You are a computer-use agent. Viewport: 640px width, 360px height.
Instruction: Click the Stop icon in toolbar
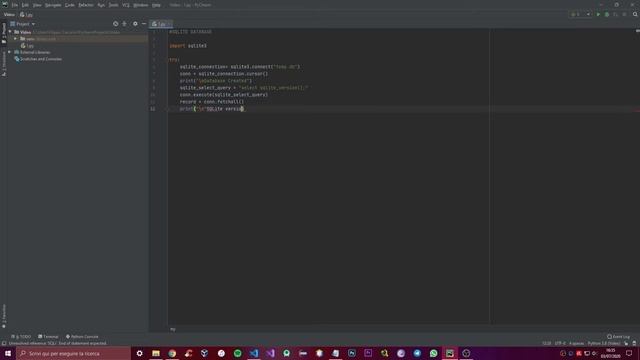point(624,14)
